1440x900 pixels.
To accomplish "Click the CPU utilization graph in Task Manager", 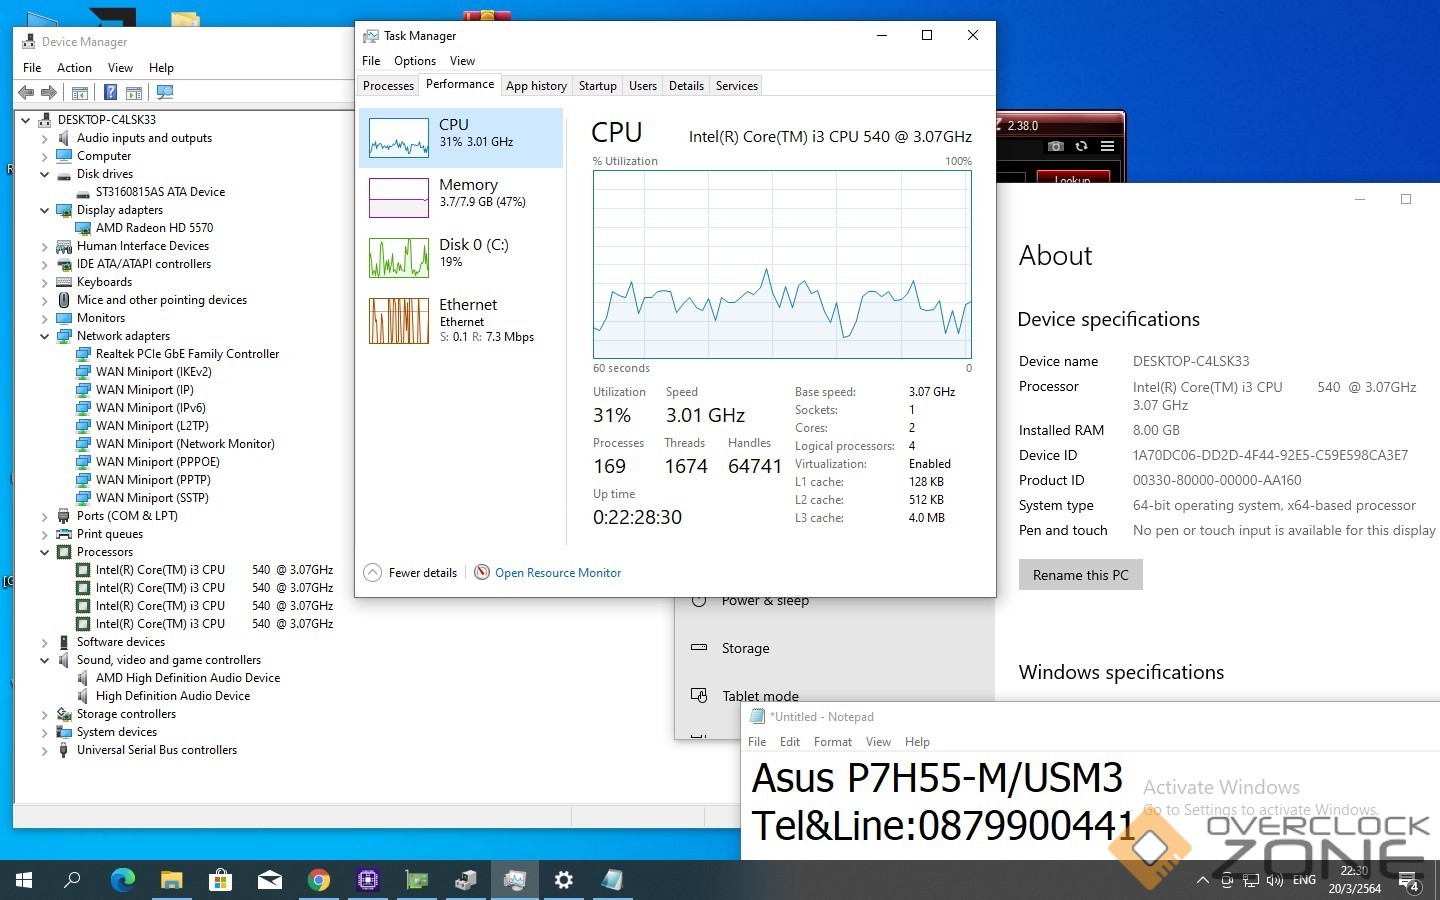I will (x=782, y=264).
